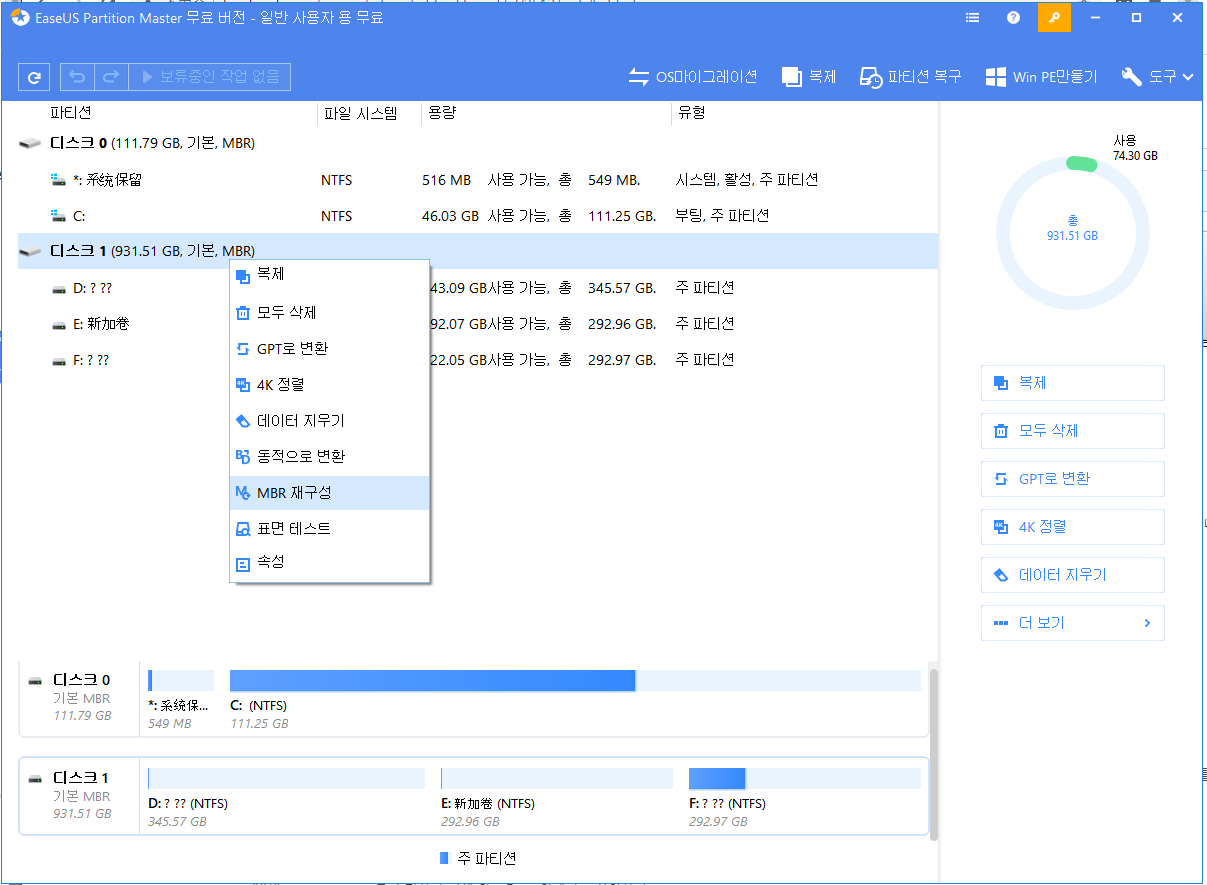
Task: Select 데이터 지우기 in context menu
Action: pyautogui.click(x=330, y=421)
